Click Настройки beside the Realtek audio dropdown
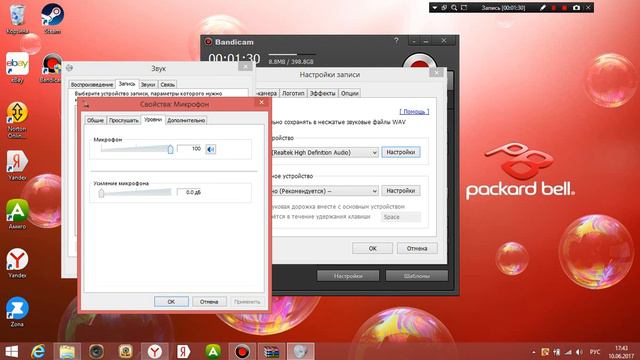Image resolution: width=640 pixels, height=360 pixels. pos(401,152)
